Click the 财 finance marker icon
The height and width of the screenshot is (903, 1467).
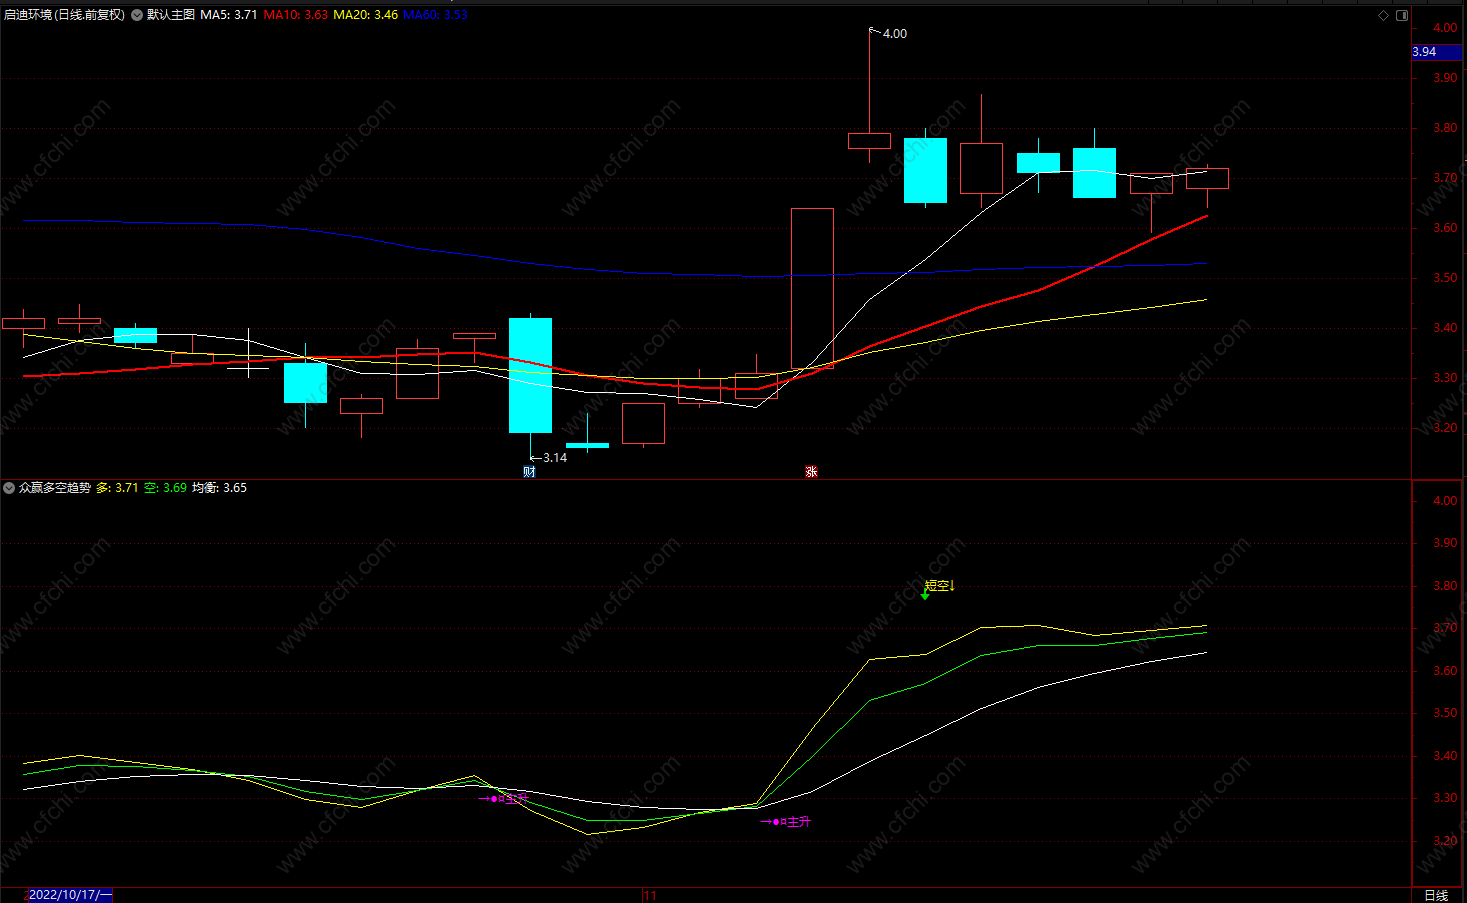pyautogui.click(x=530, y=472)
